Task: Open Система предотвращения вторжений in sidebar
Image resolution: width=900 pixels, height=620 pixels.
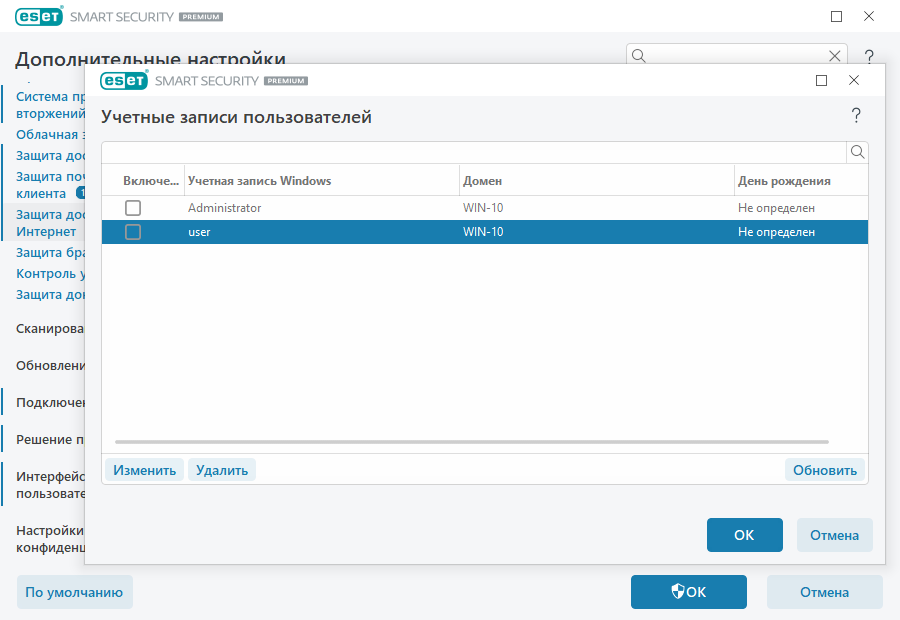Action: pyautogui.click(x=51, y=104)
